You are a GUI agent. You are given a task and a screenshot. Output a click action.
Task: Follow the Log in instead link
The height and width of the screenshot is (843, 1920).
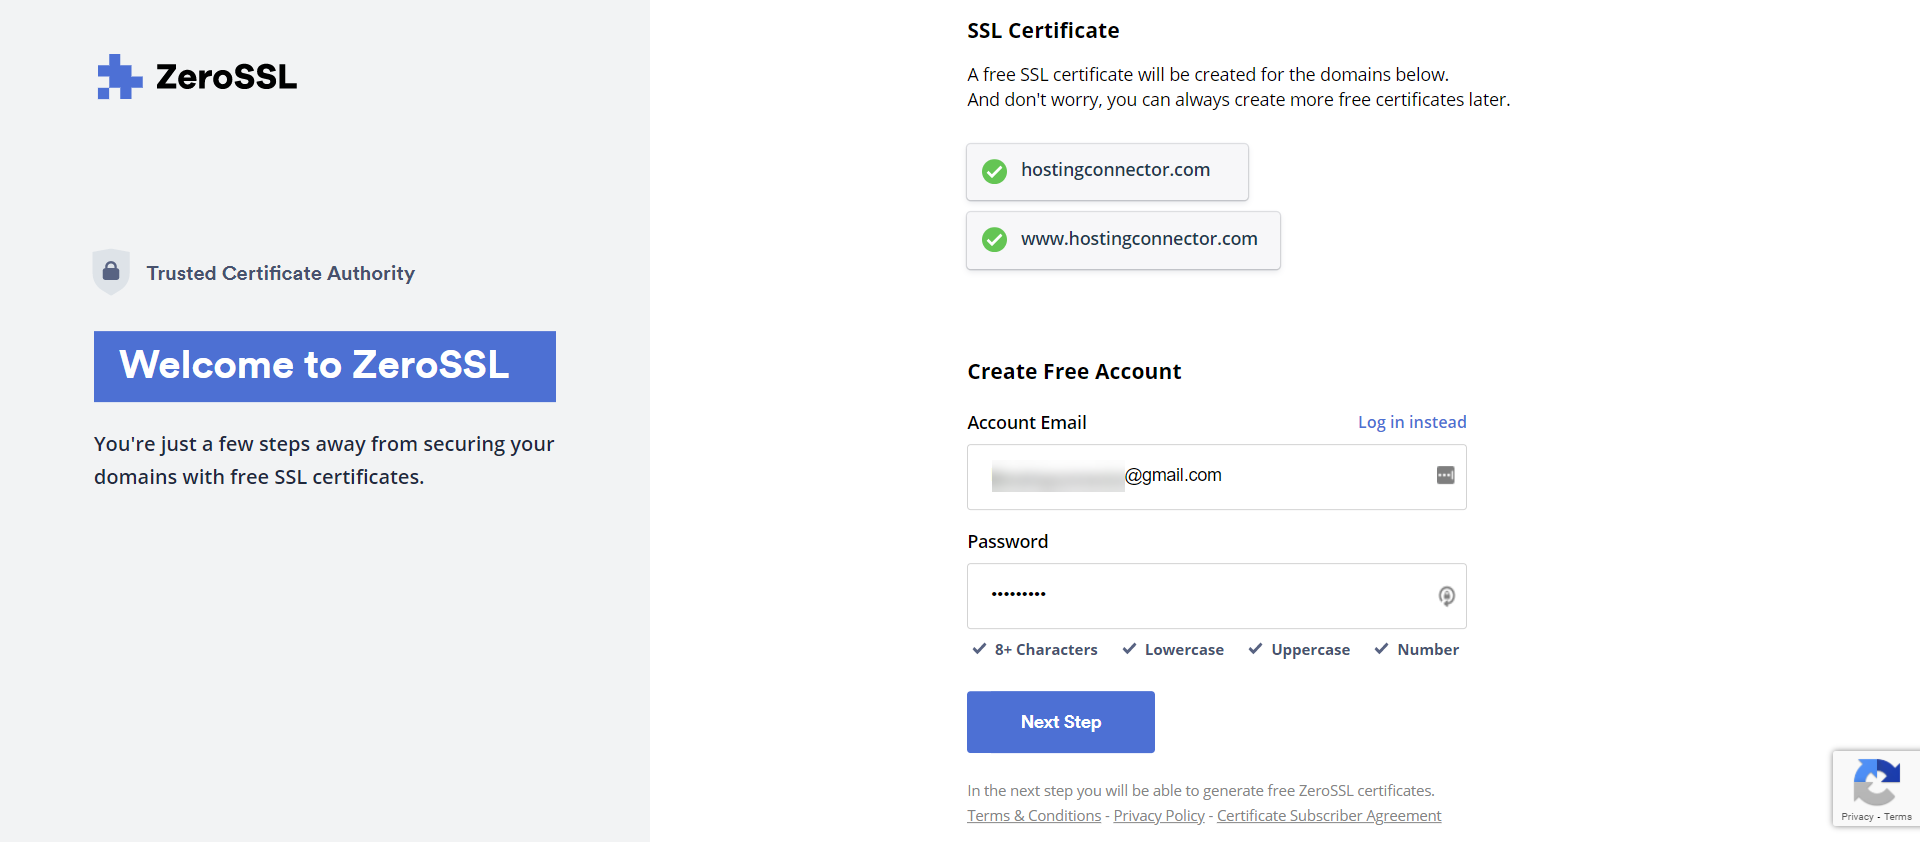1412,422
